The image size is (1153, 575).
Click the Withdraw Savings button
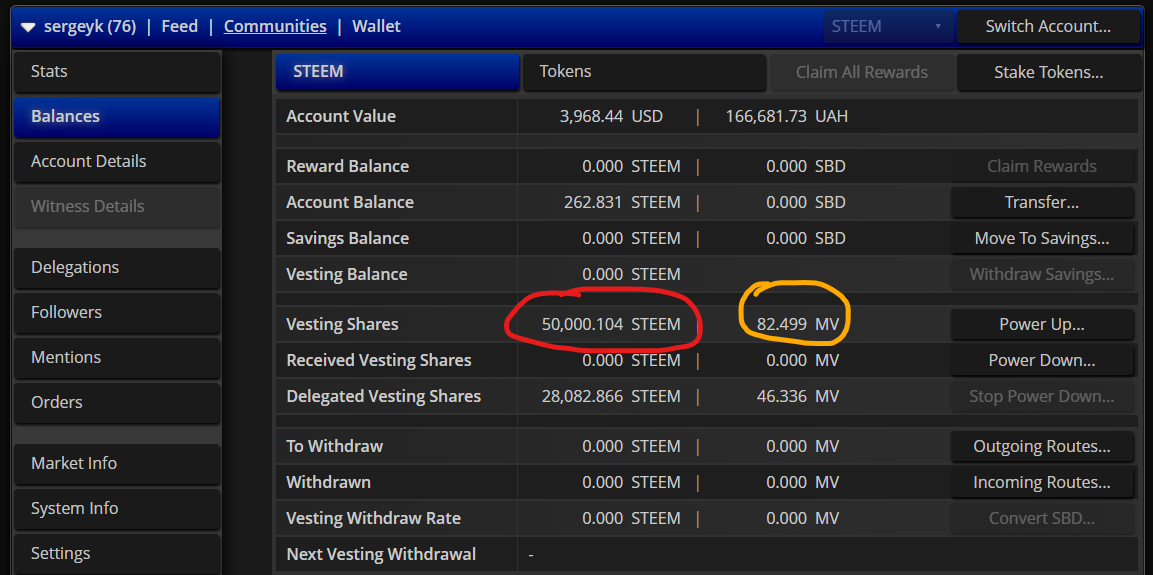(1042, 274)
